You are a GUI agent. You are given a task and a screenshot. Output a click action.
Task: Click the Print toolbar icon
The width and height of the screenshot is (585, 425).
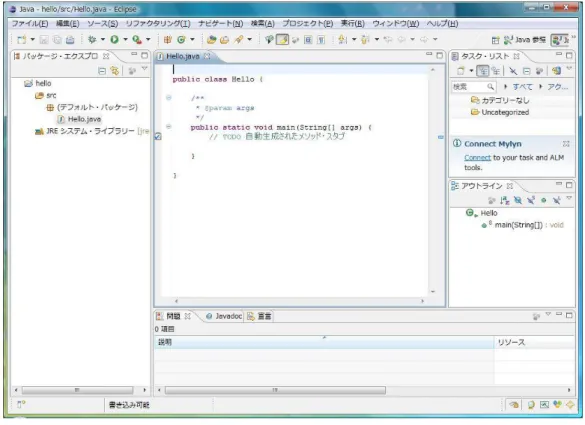[70, 40]
